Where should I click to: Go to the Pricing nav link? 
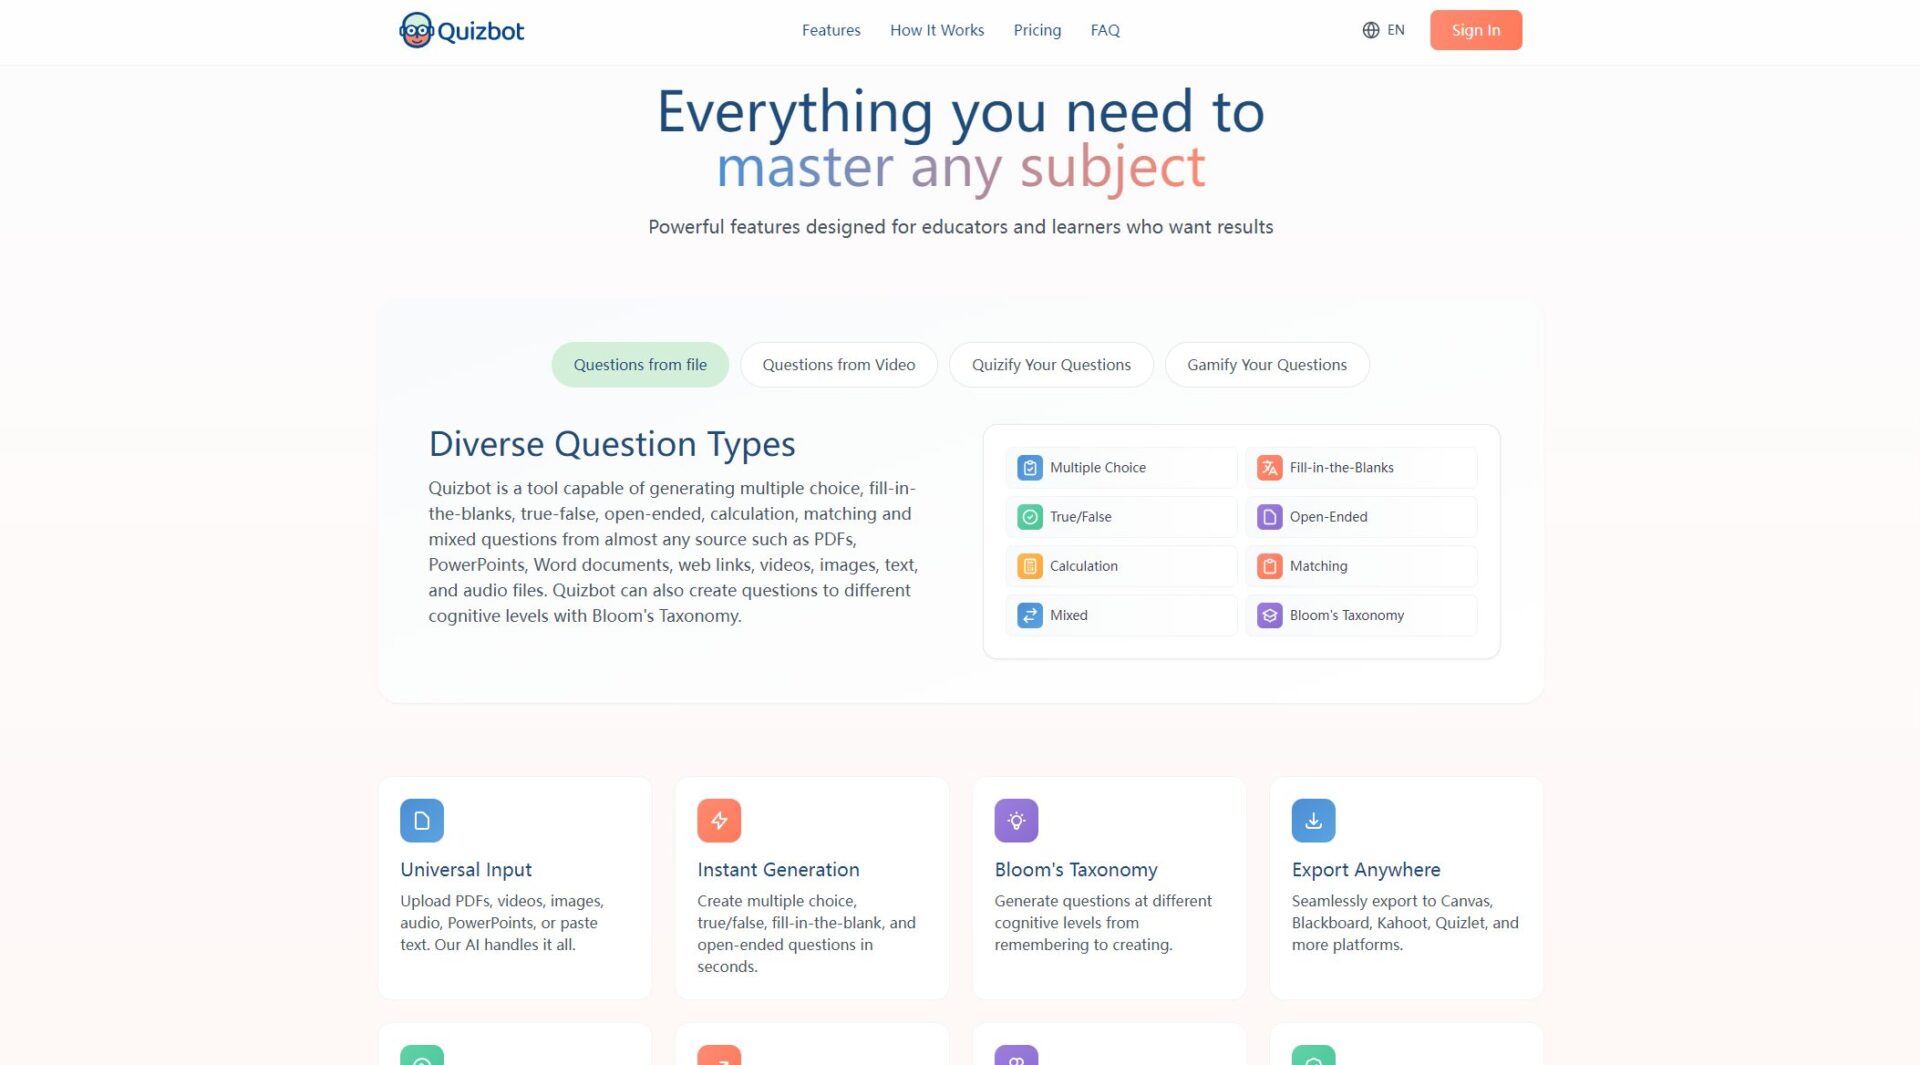[1037, 30]
